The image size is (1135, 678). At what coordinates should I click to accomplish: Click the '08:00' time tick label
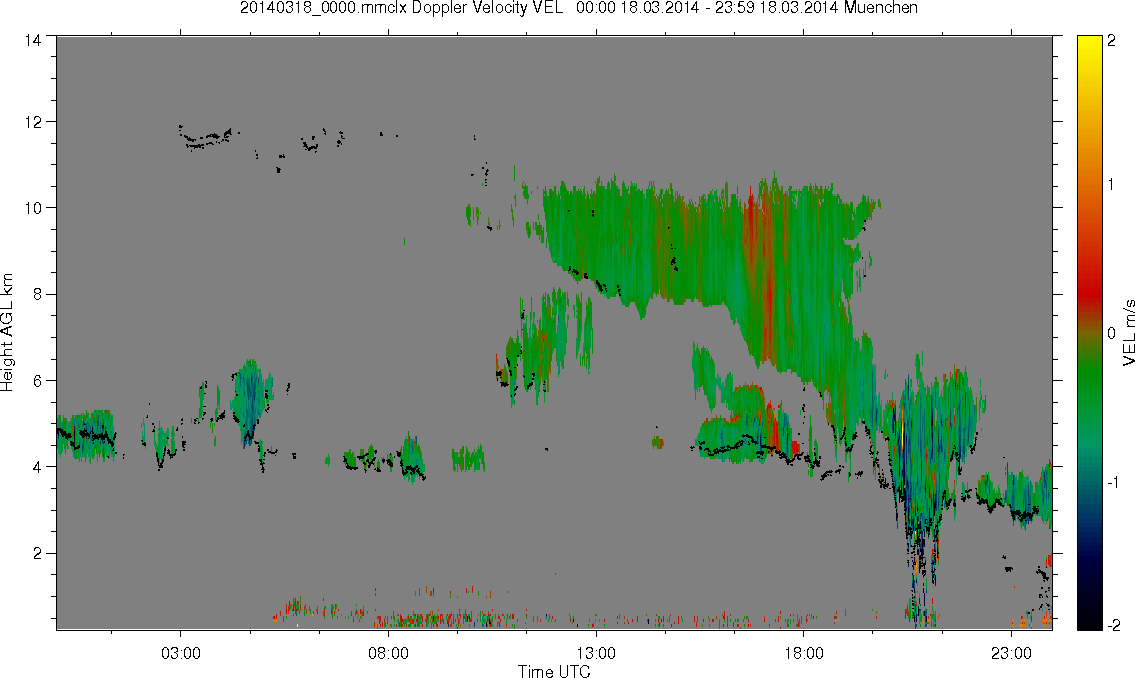tap(388, 653)
